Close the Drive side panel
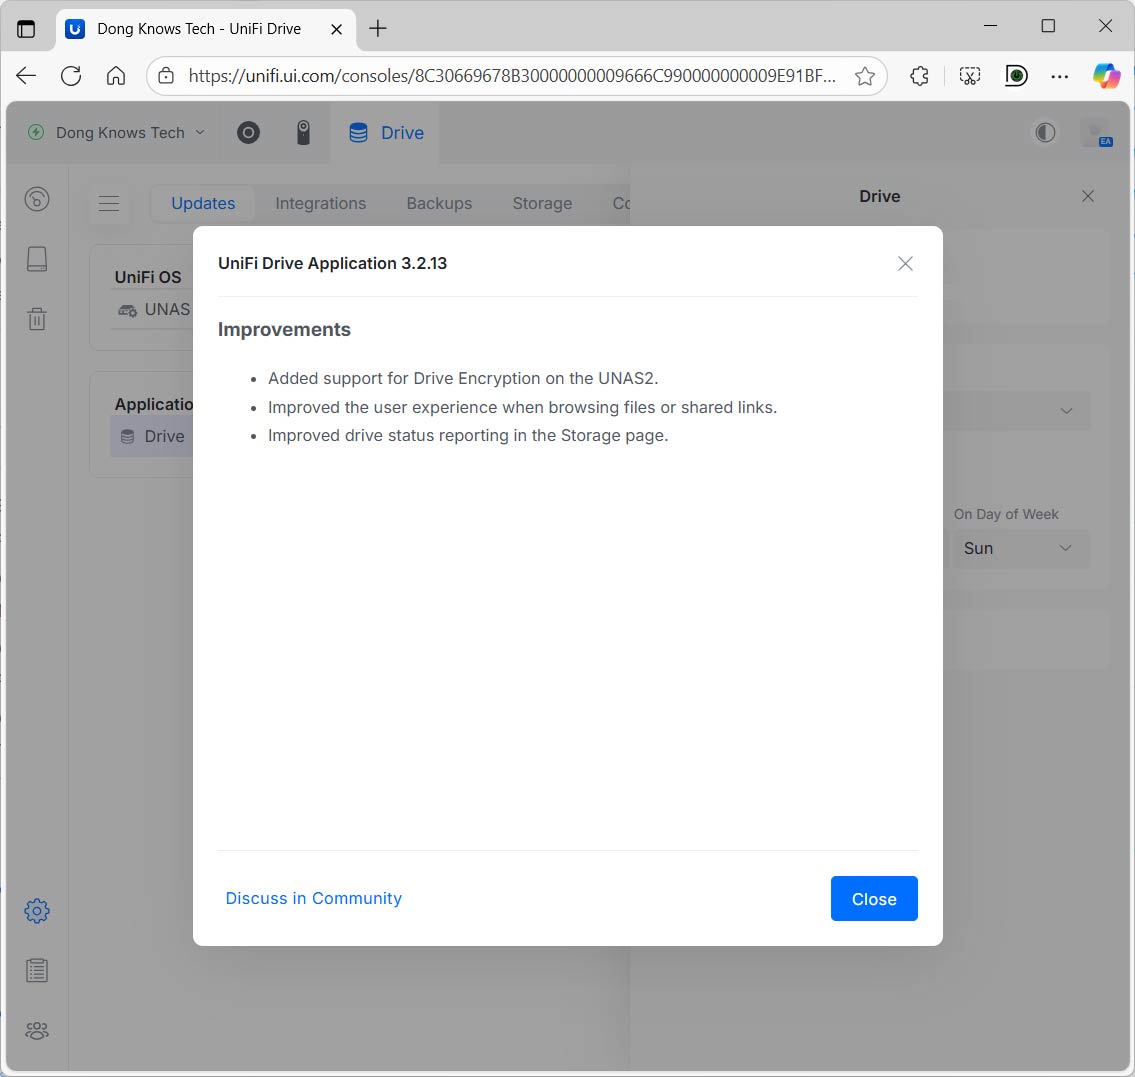The height and width of the screenshot is (1077, 1135). click(1088, 197)
